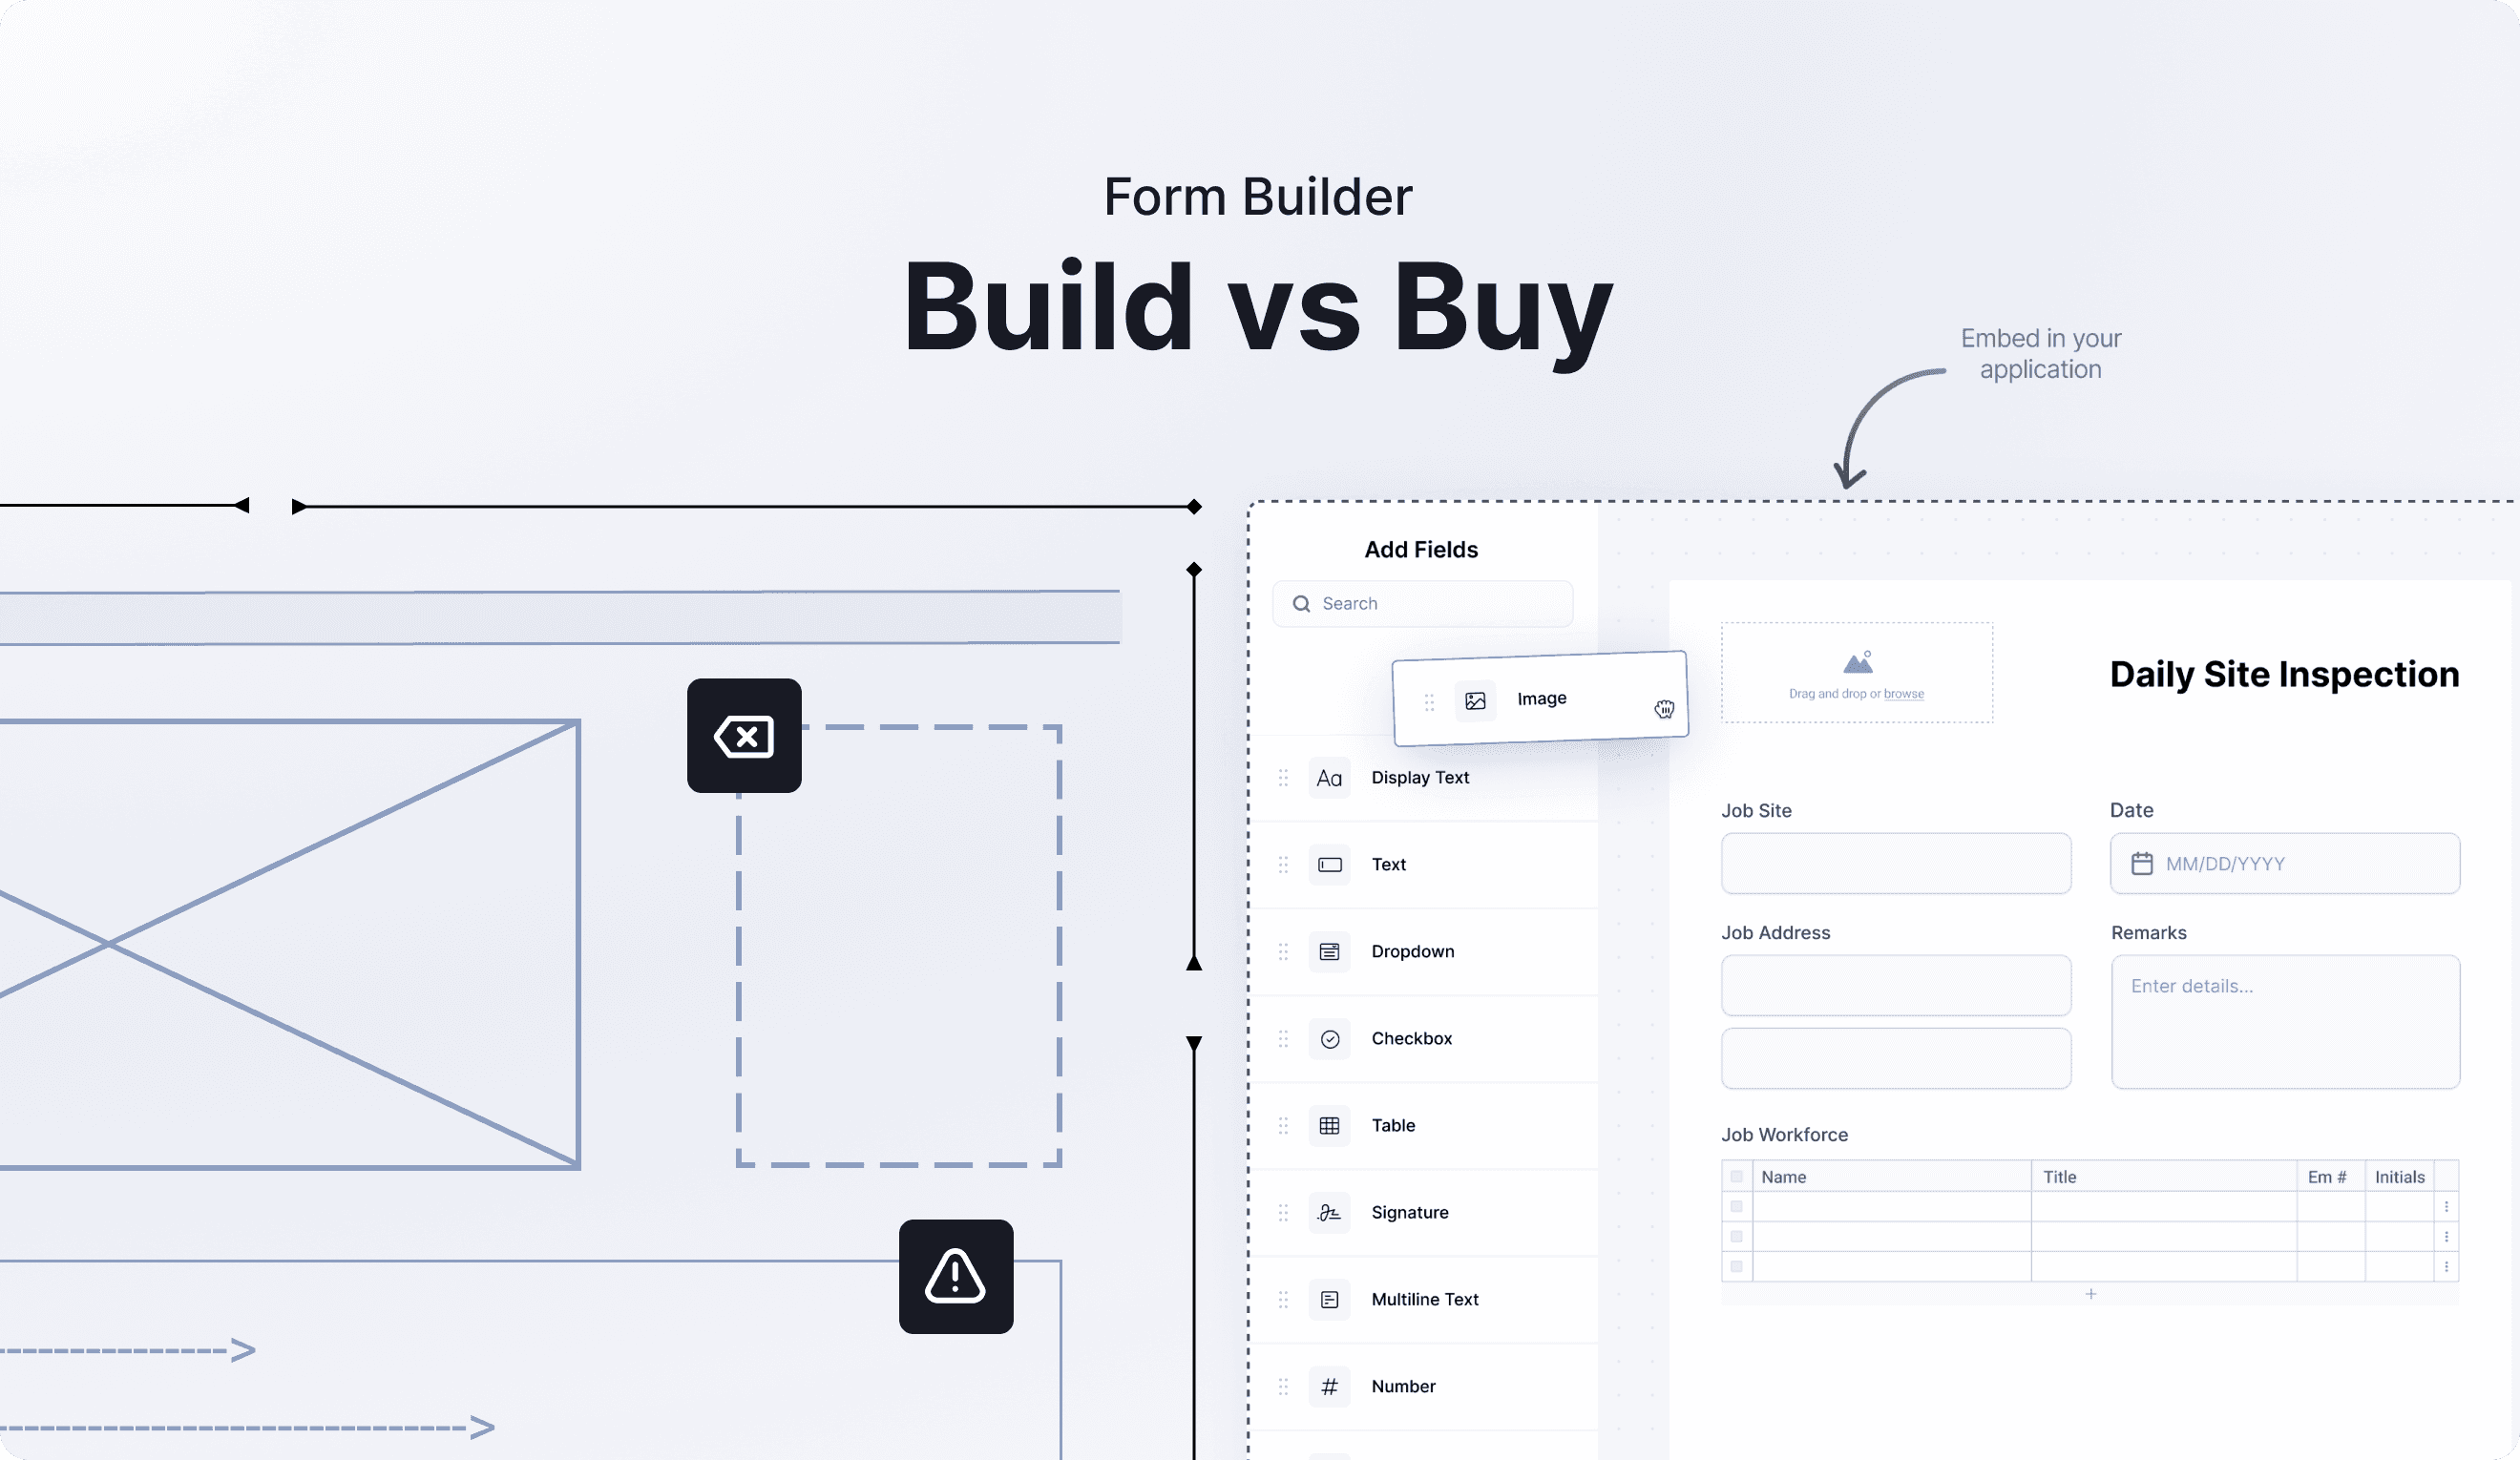
Task: Click the Date MM/DD/YYYY input
Action: click(2285, 864)
